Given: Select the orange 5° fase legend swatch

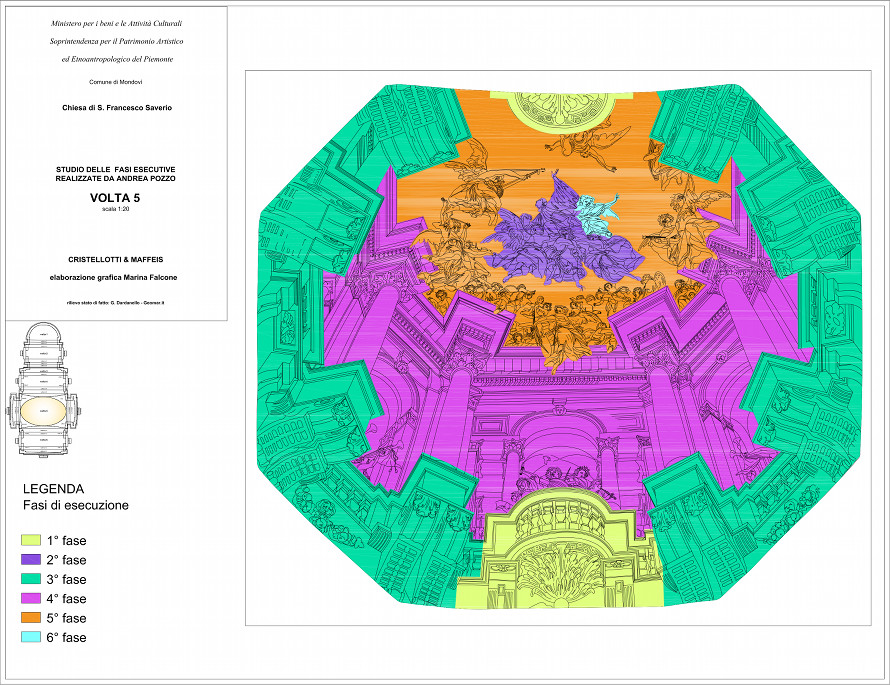Looking at the screenshot, I should point(31,617).
